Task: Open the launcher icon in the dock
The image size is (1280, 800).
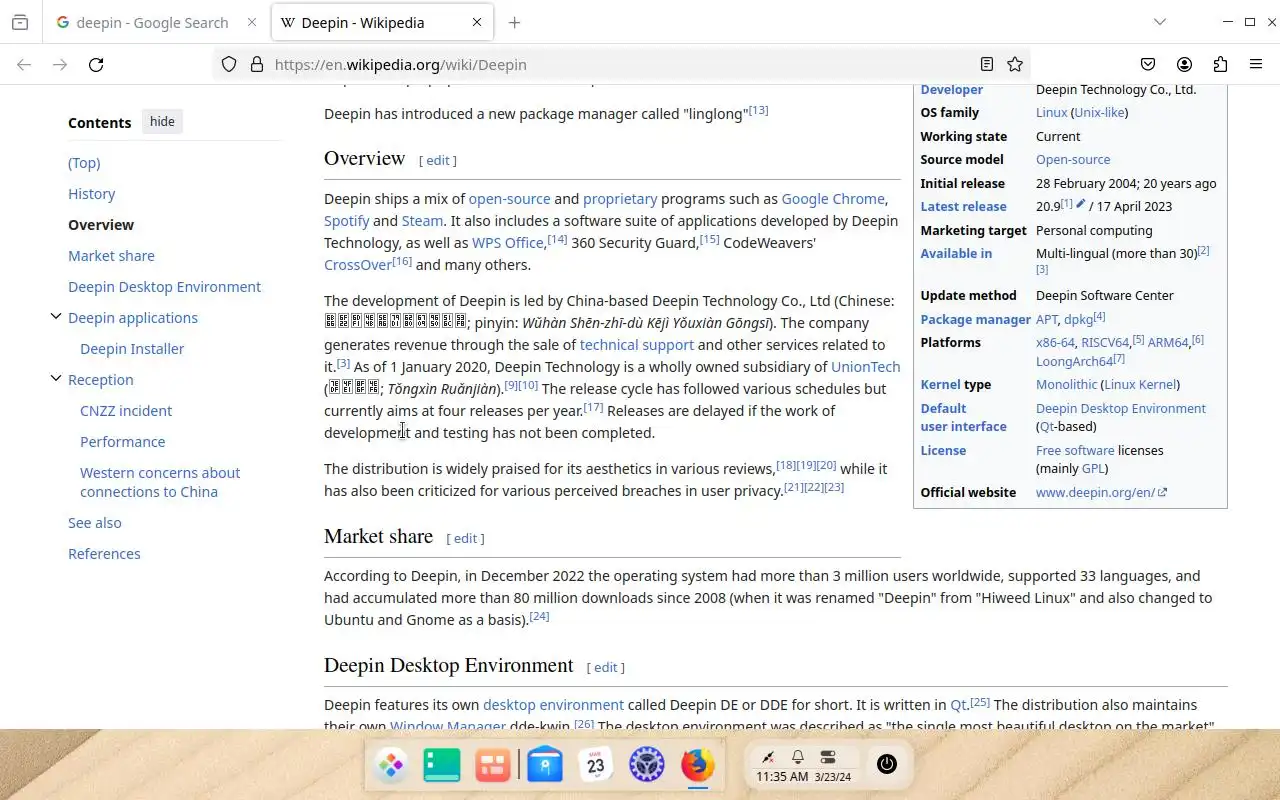Action: (x=390, y=766)
